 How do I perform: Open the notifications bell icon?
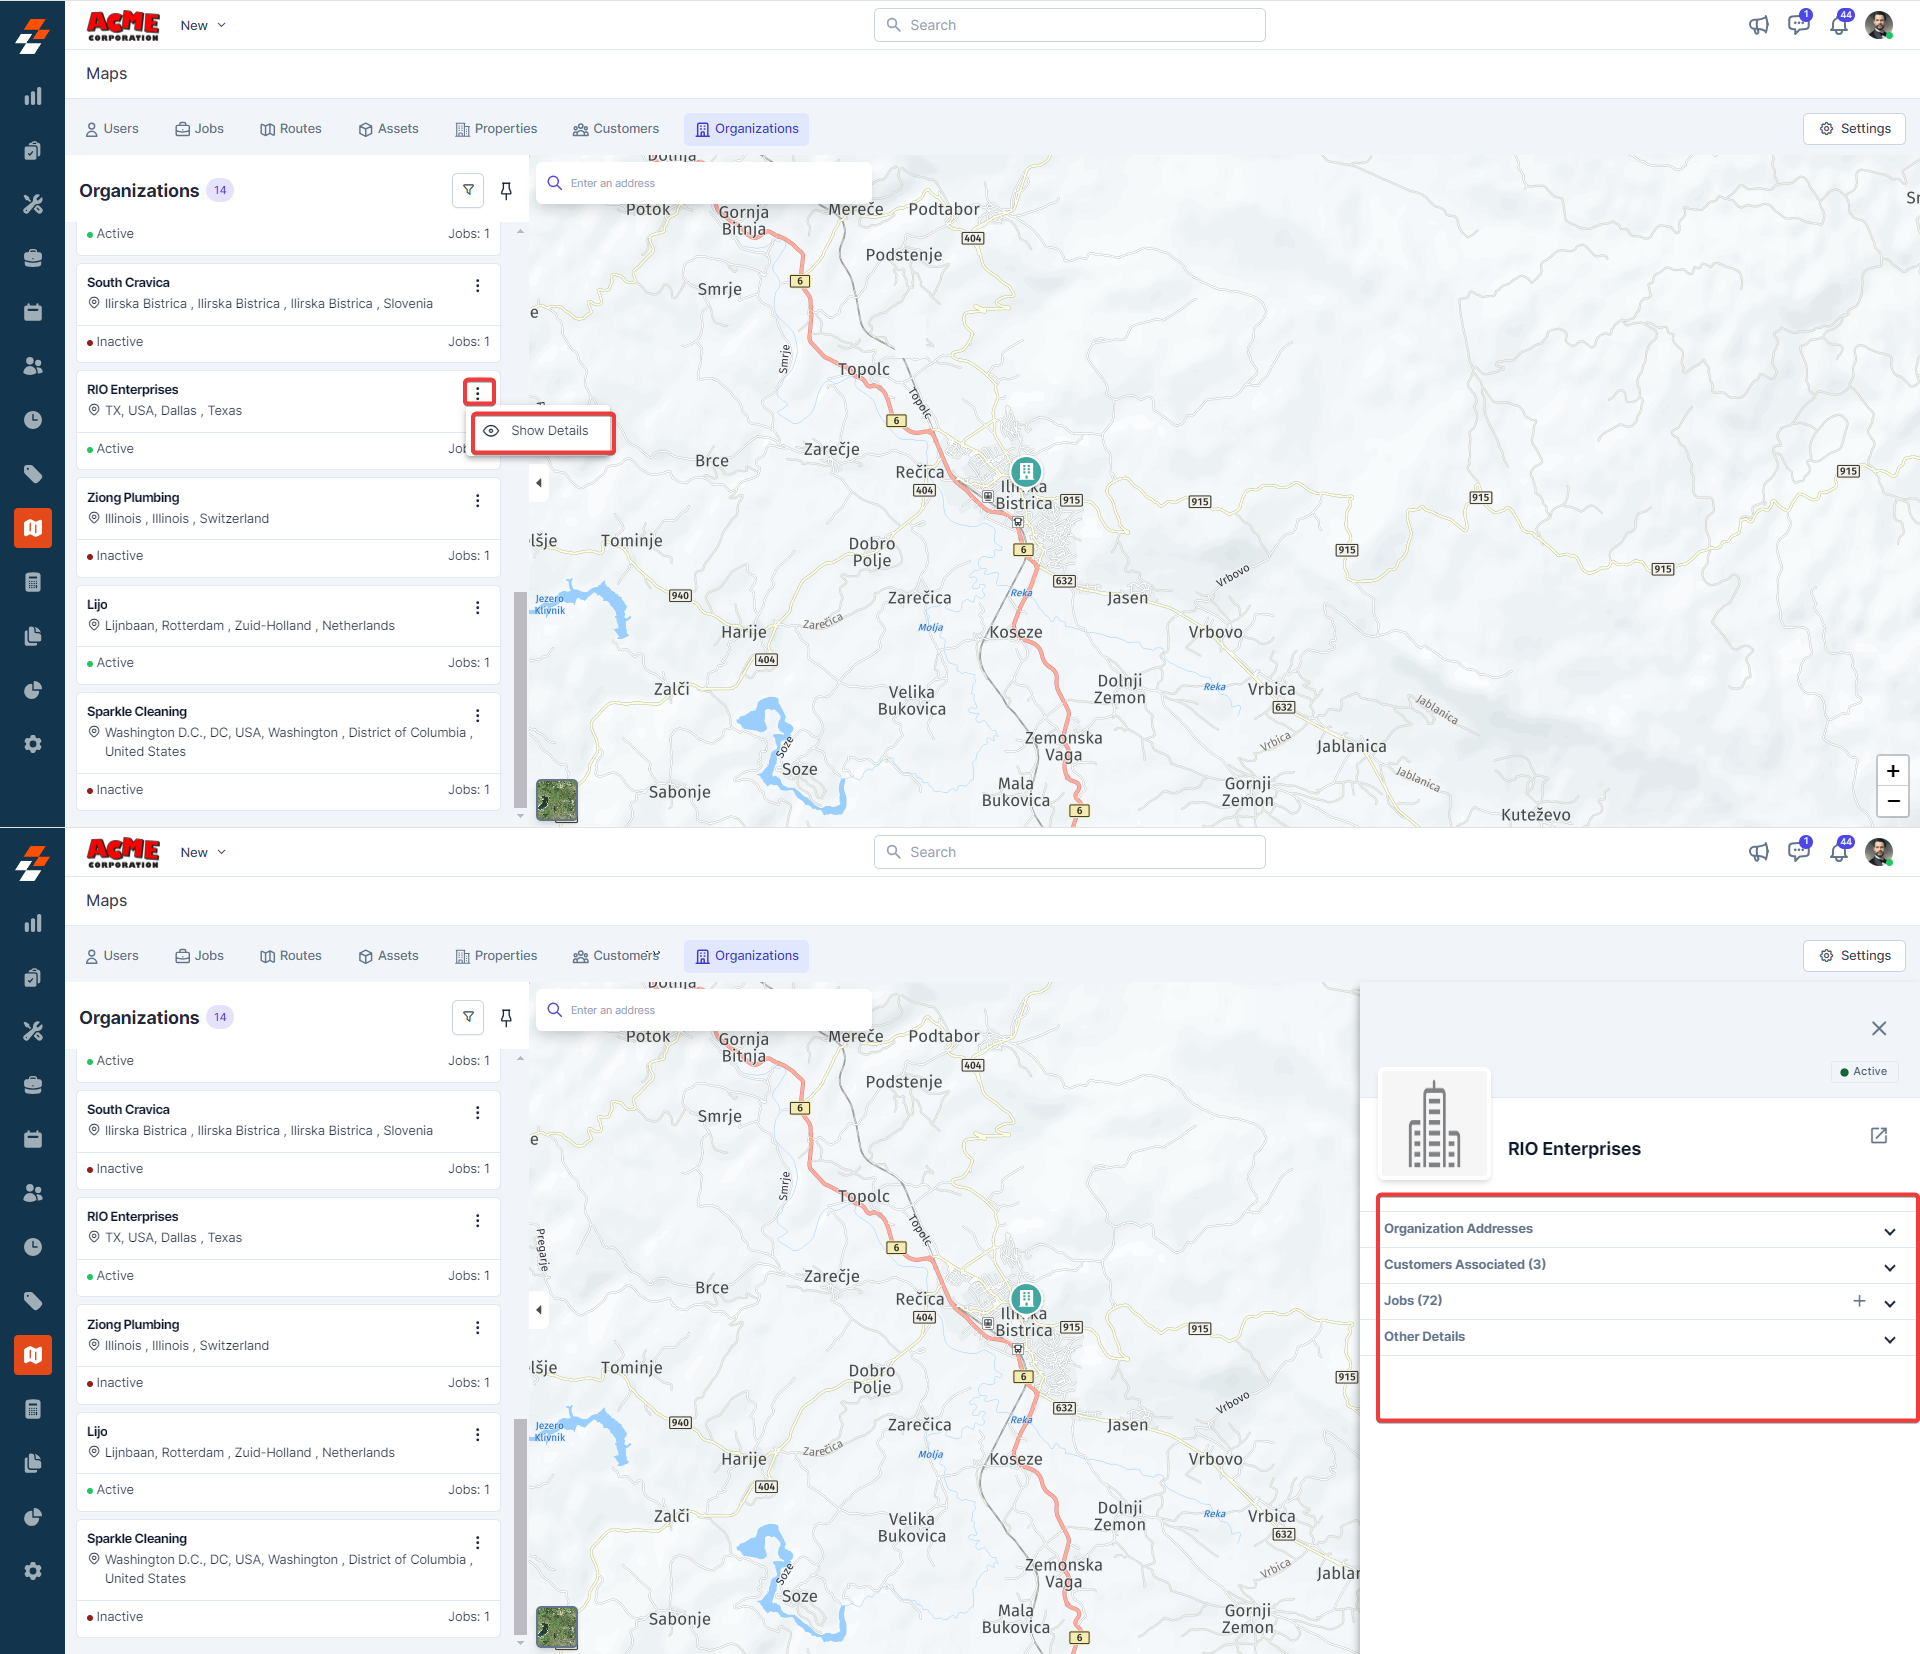(x=1838, y=25)
